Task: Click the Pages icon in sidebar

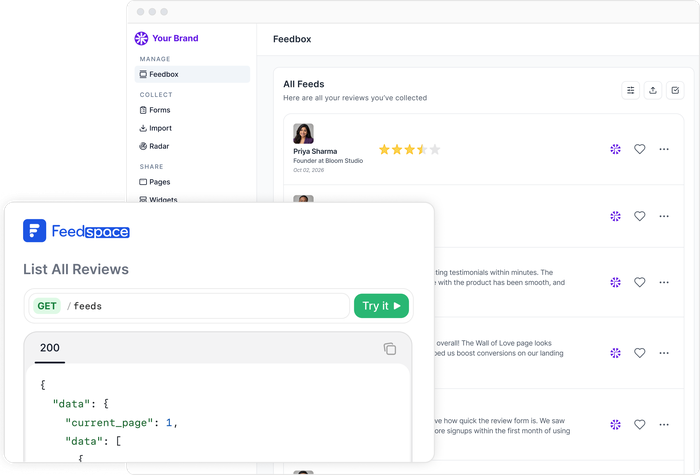Action: pos(143,182)
